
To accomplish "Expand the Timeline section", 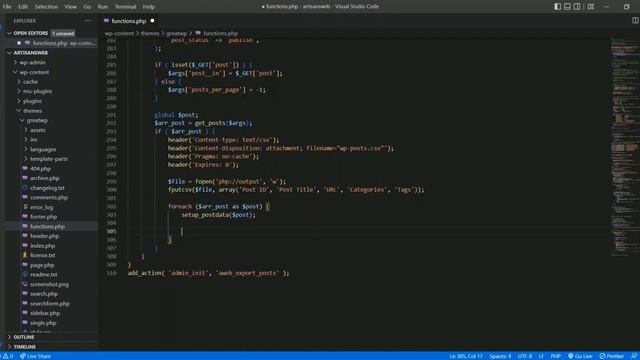I will [24, 347].
